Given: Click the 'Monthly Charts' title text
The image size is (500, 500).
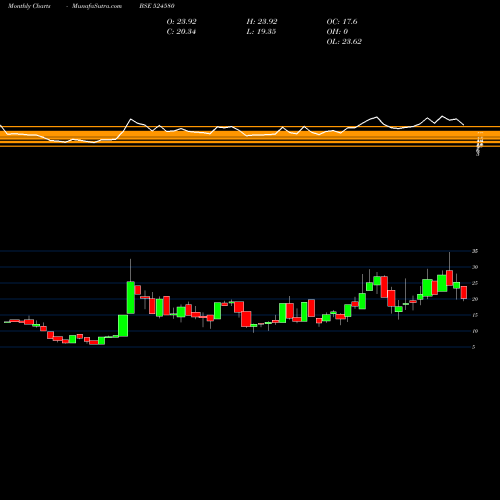Looking at the screenshot, I should (x=29, y=6).
